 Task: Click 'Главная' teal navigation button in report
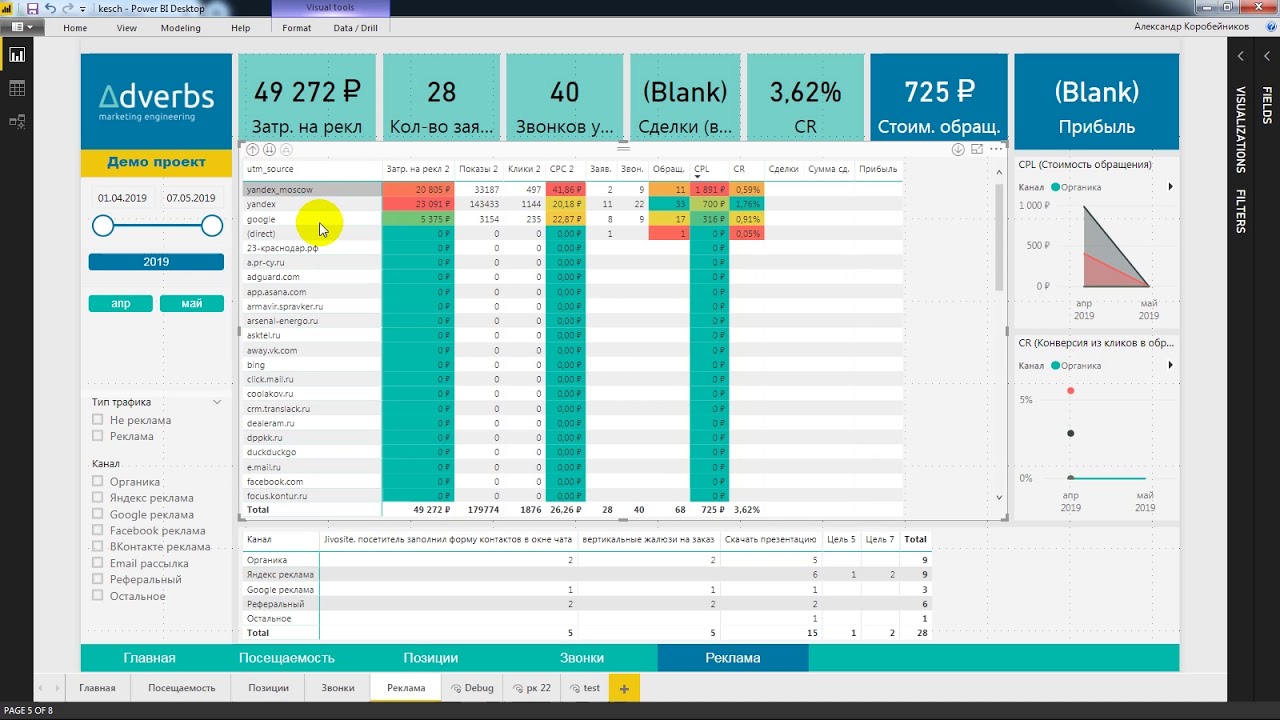point(150,658)
